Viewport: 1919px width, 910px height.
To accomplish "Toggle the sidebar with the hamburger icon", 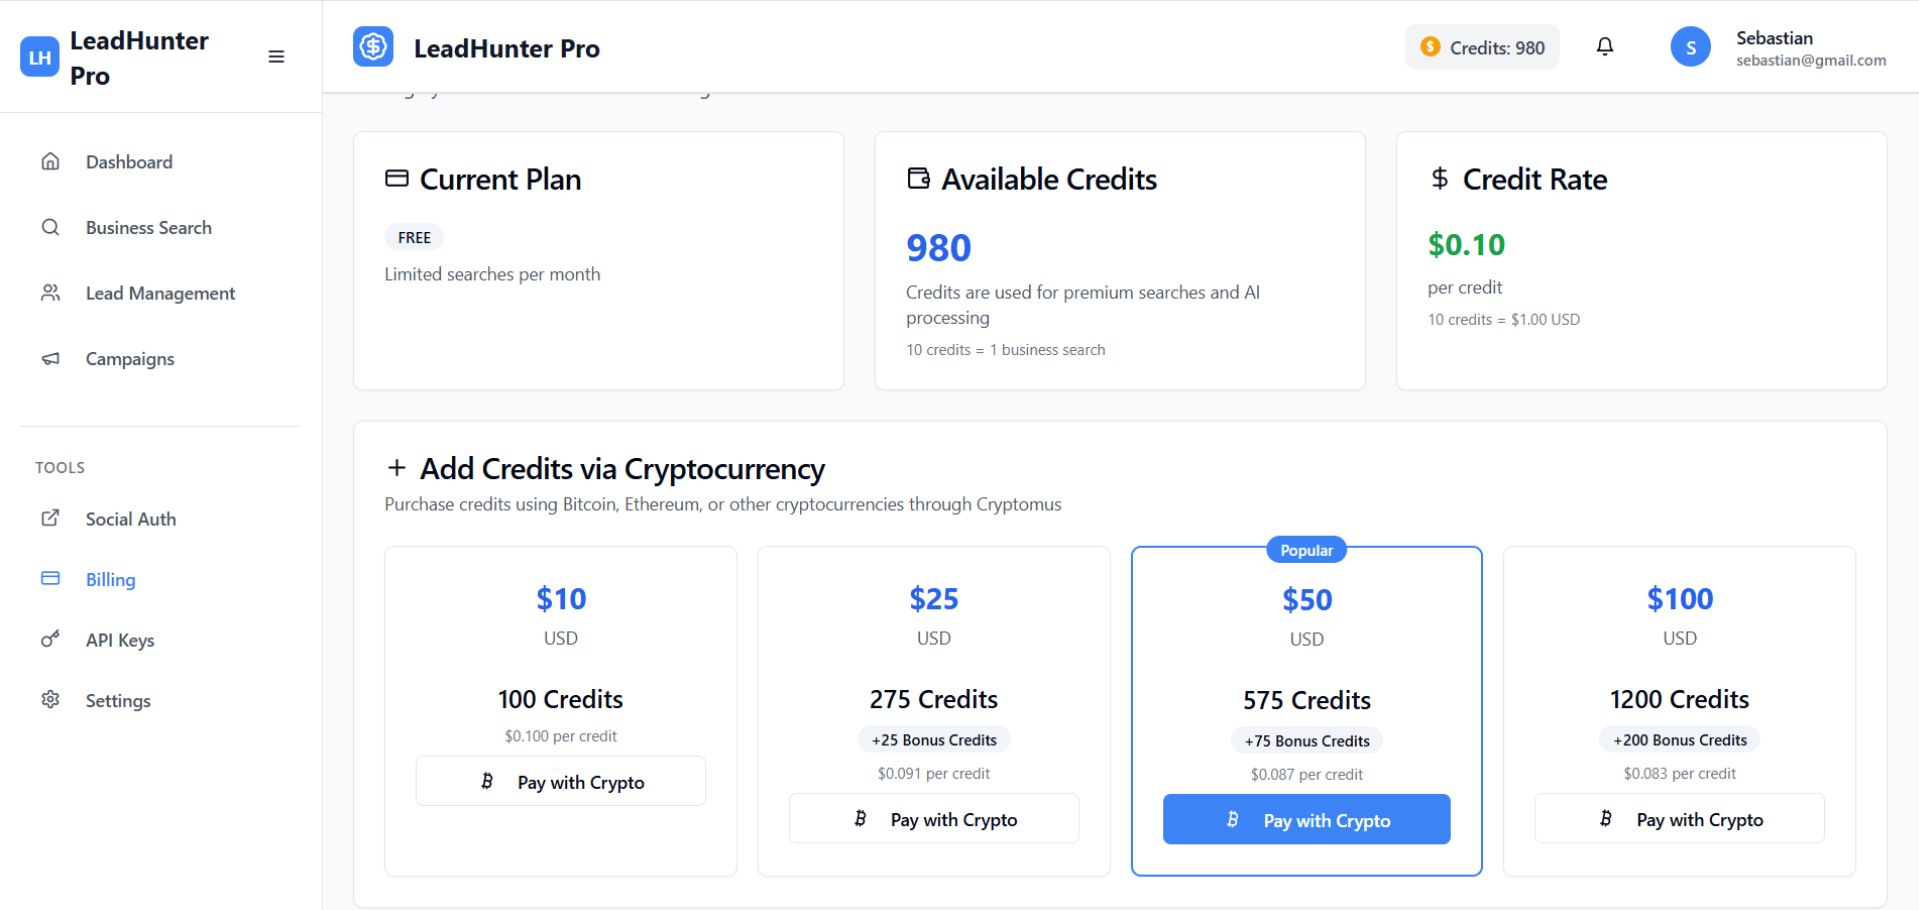I will point(276,57).
